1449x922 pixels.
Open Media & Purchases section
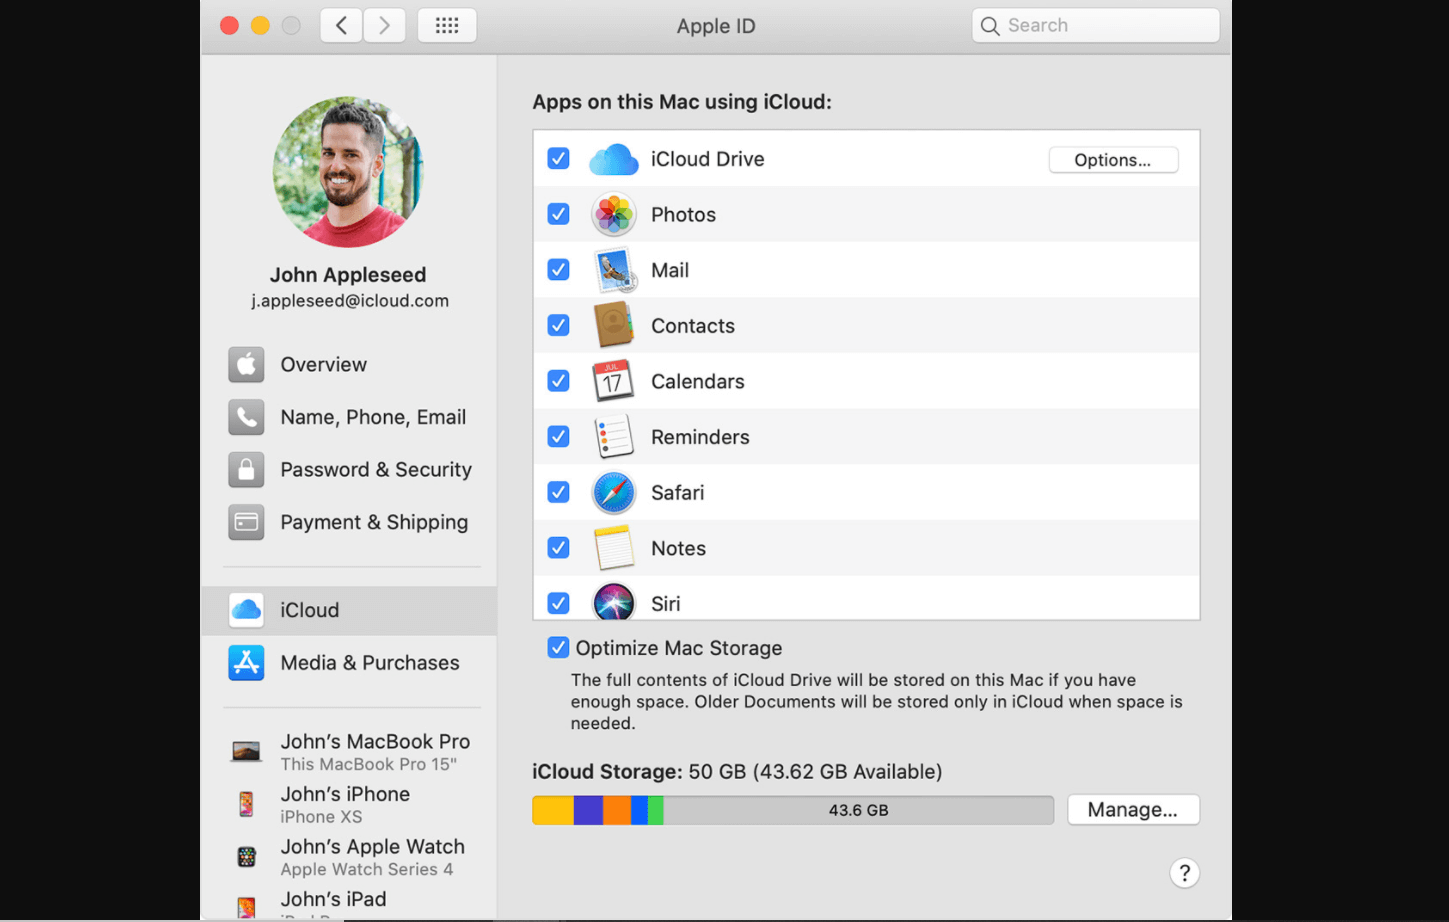coord(349,663)
